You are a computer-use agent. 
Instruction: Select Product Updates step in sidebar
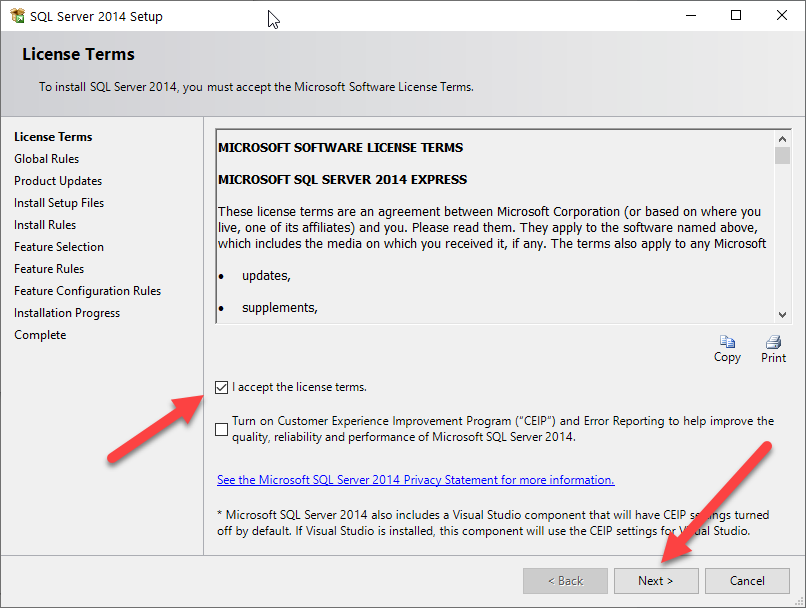click(58, 181)
